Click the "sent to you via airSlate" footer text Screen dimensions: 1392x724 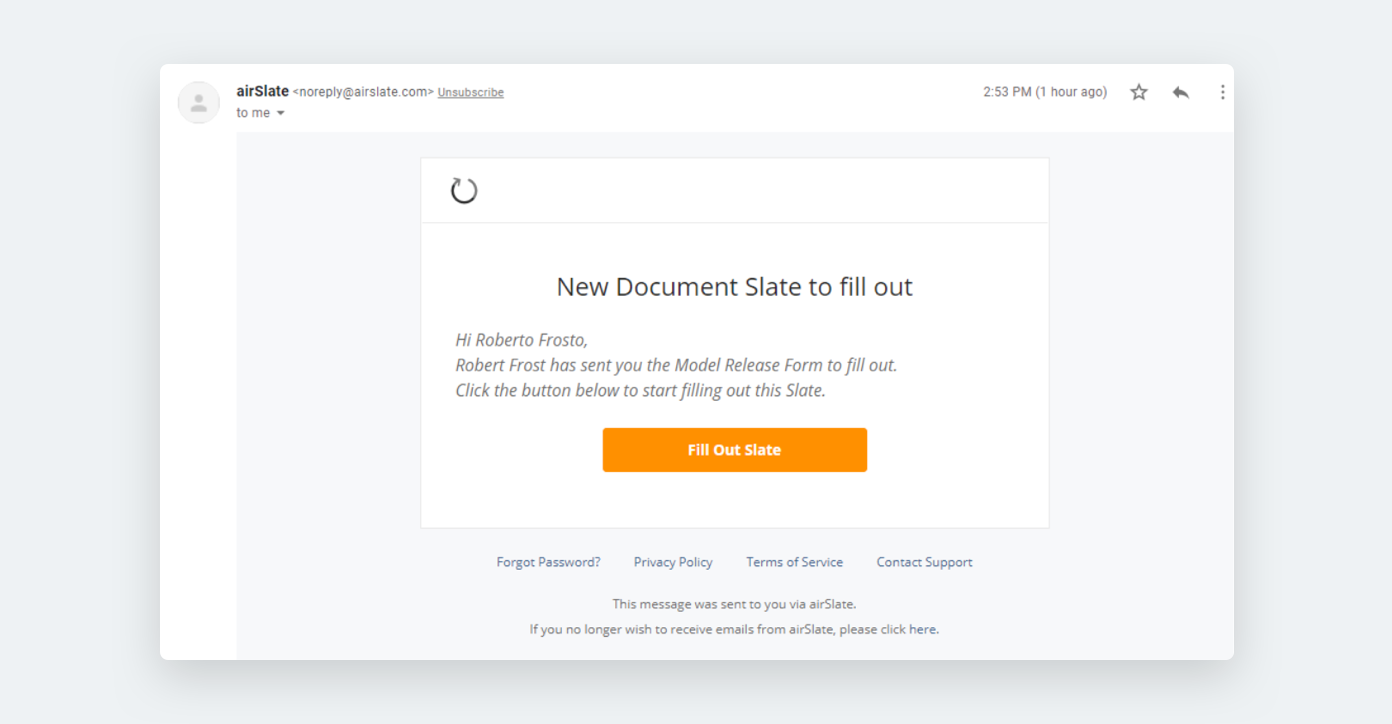[x=734, y=604]
